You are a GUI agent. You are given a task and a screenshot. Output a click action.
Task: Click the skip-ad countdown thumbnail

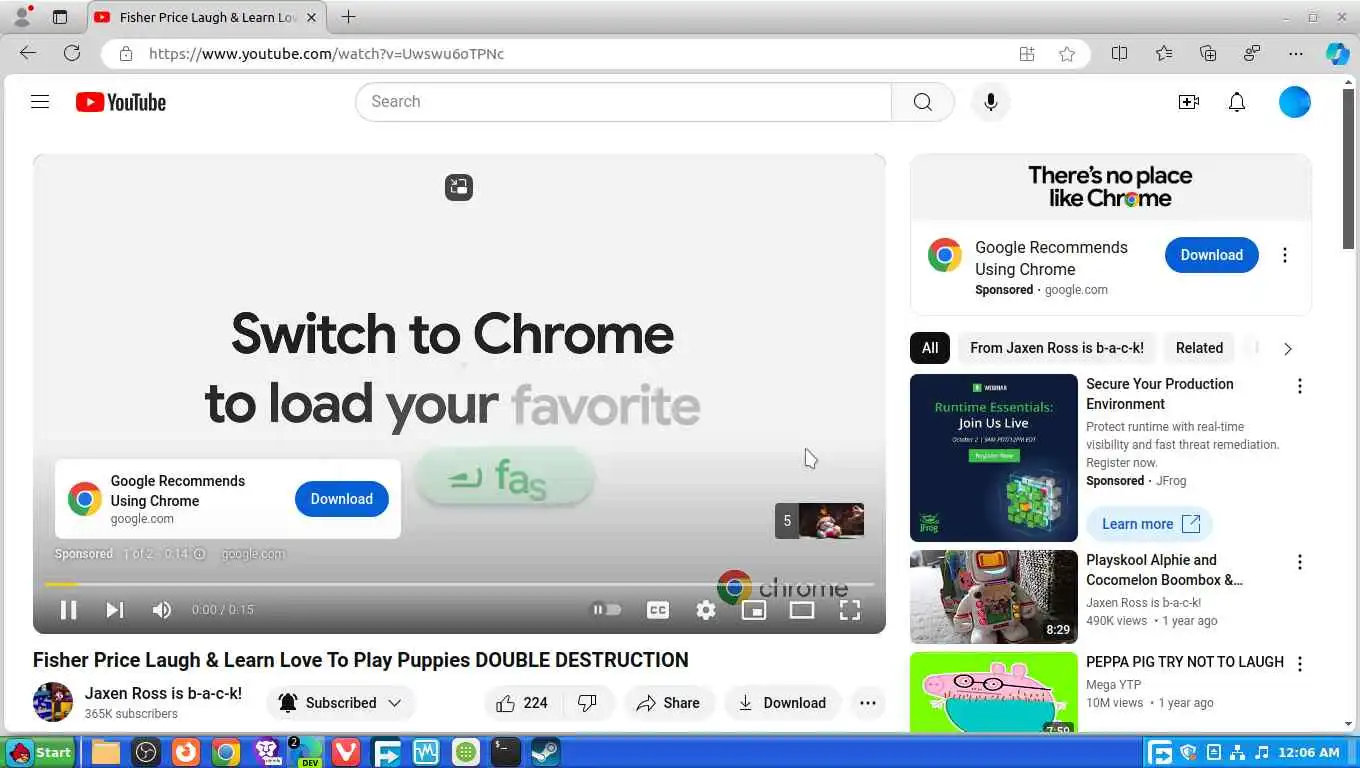819,520
